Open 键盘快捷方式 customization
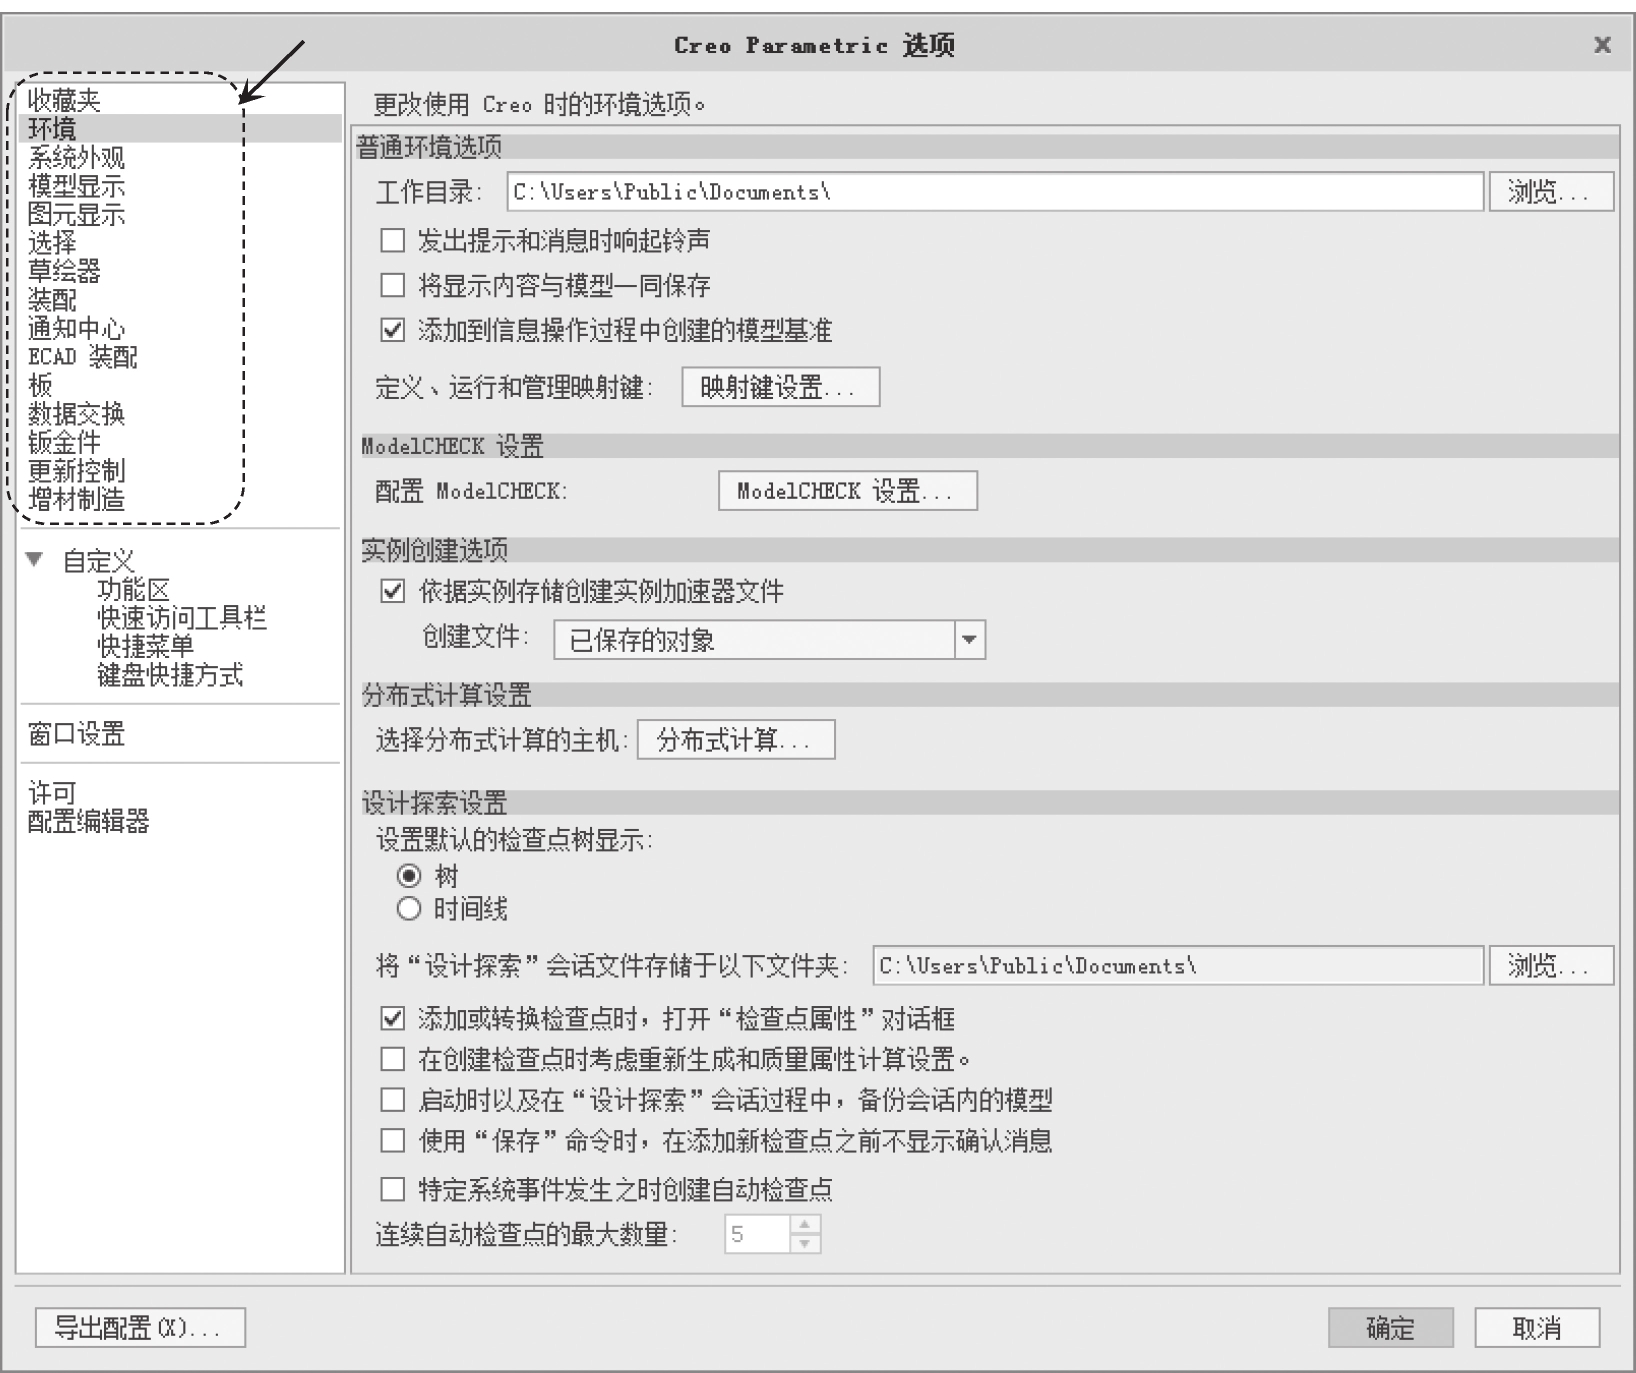Image resolution: width=1636 pixels, height=1373 pixels. point(170,675)
